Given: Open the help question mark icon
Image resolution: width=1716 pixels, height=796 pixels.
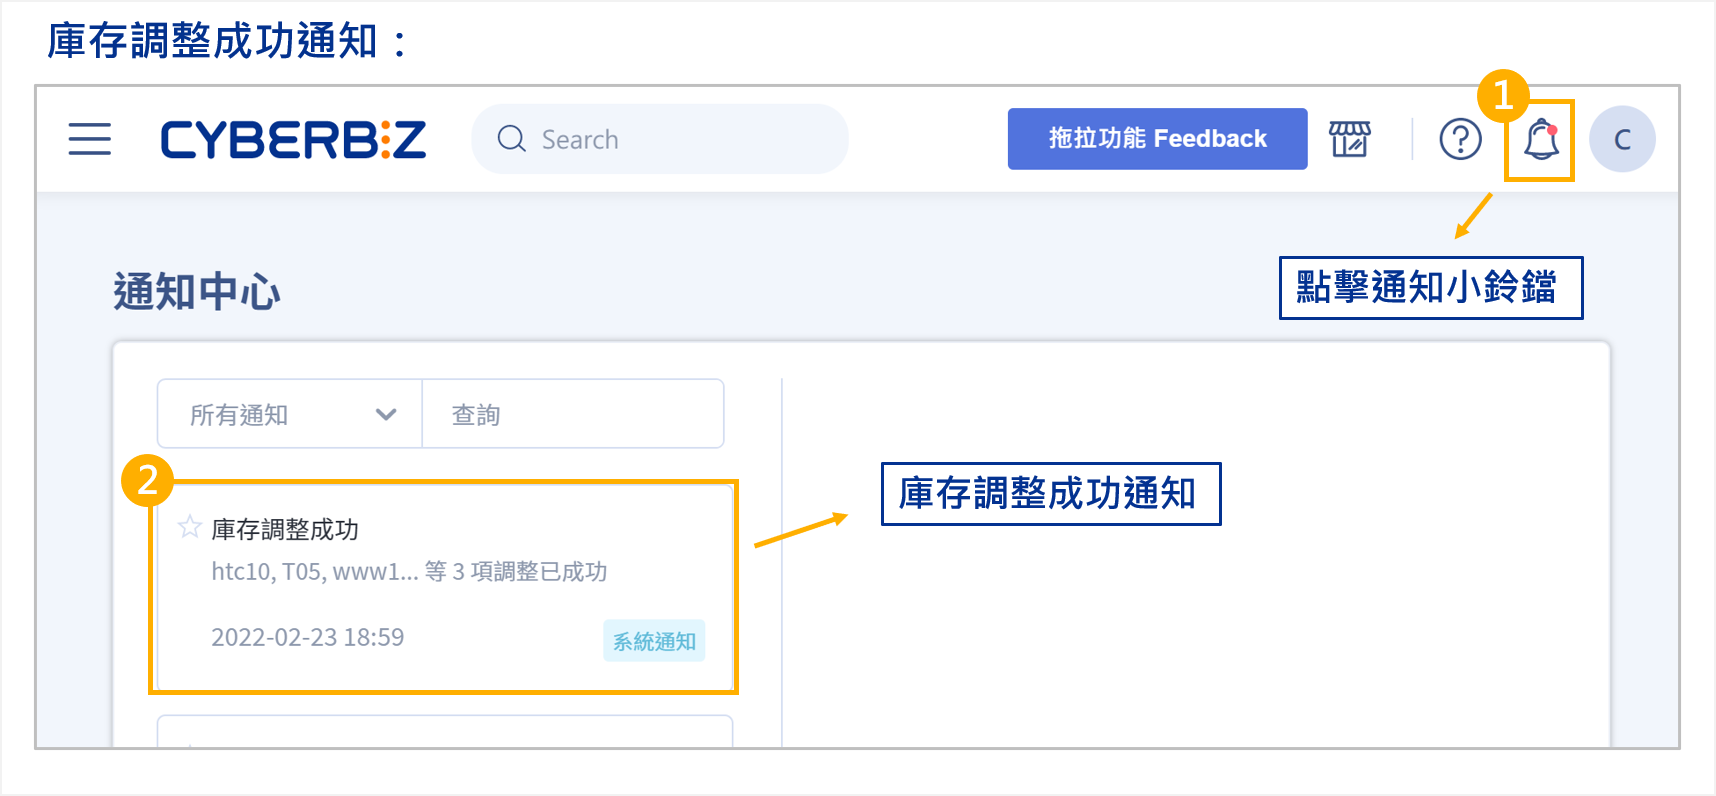Looking at the screenshot, I should point(1460,139).
